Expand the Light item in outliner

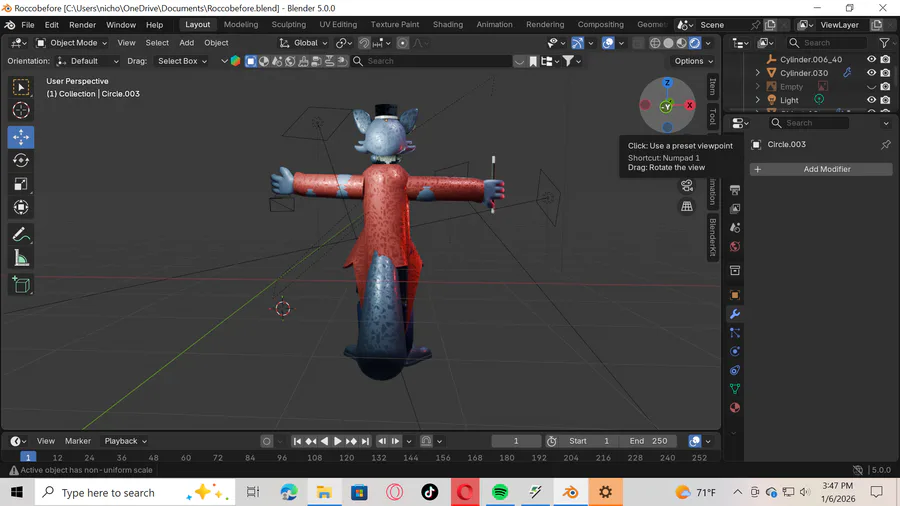coord(758,100)
